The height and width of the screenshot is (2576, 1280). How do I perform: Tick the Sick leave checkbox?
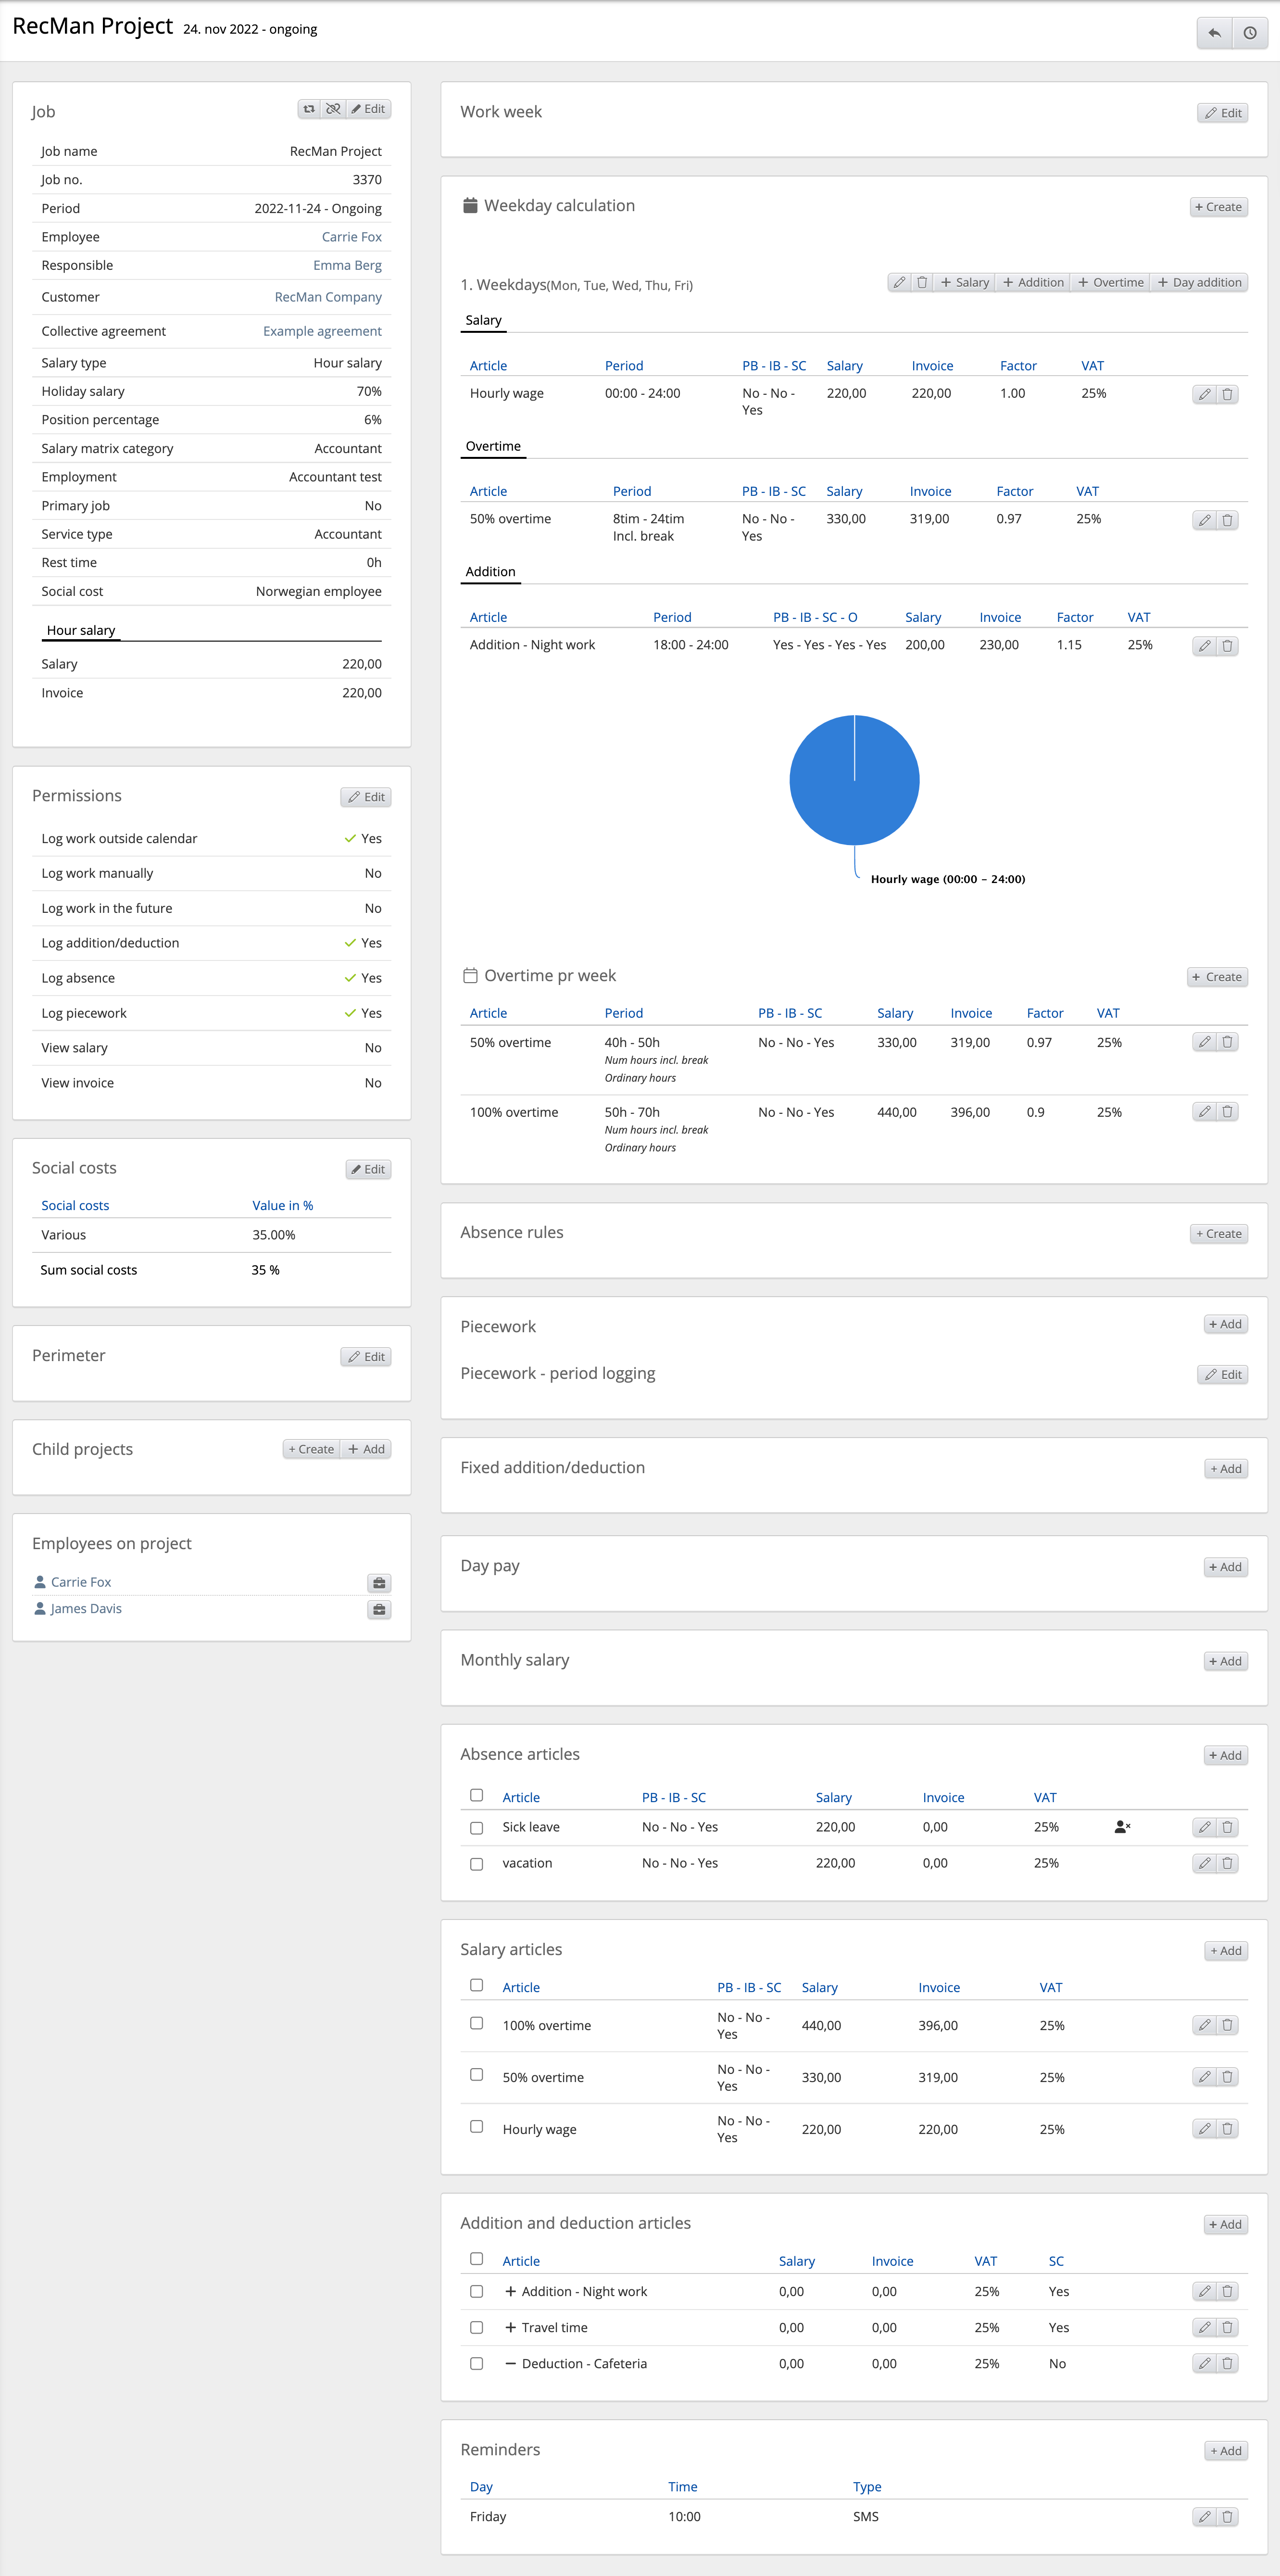(476, 1828)
